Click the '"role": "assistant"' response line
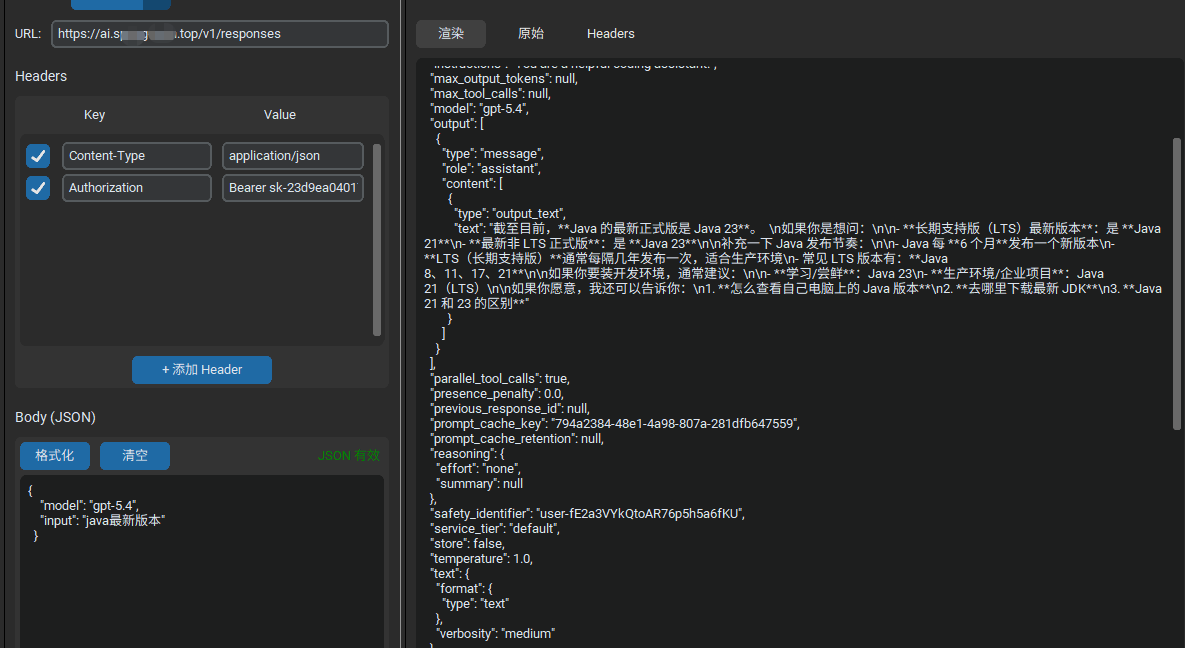Screen dimensions: 1185x648 [x=492, y=169]
